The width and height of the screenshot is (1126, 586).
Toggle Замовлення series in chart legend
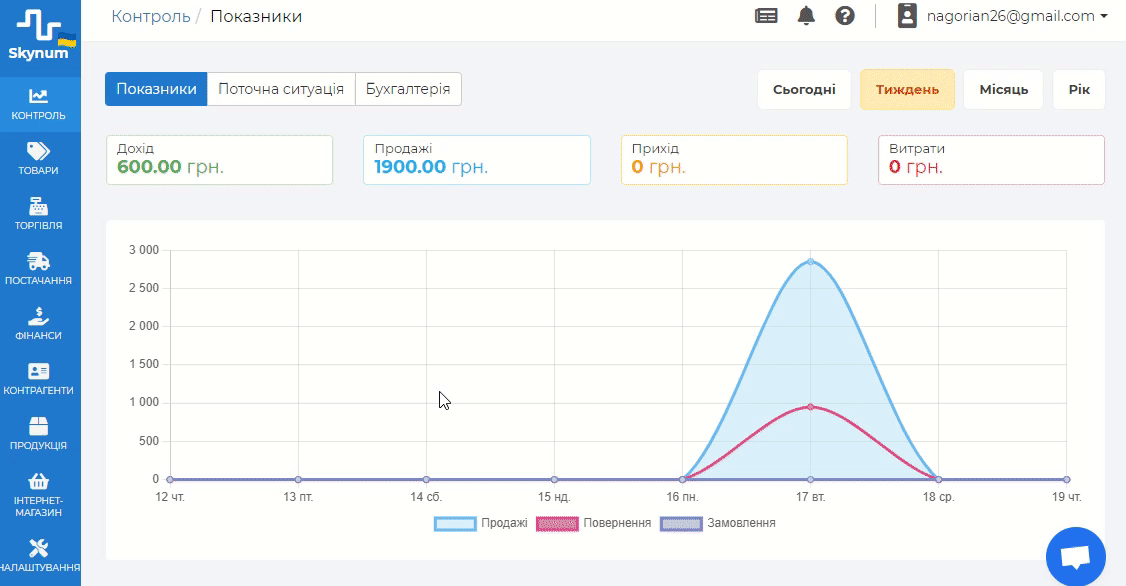(x=718, y=523)
